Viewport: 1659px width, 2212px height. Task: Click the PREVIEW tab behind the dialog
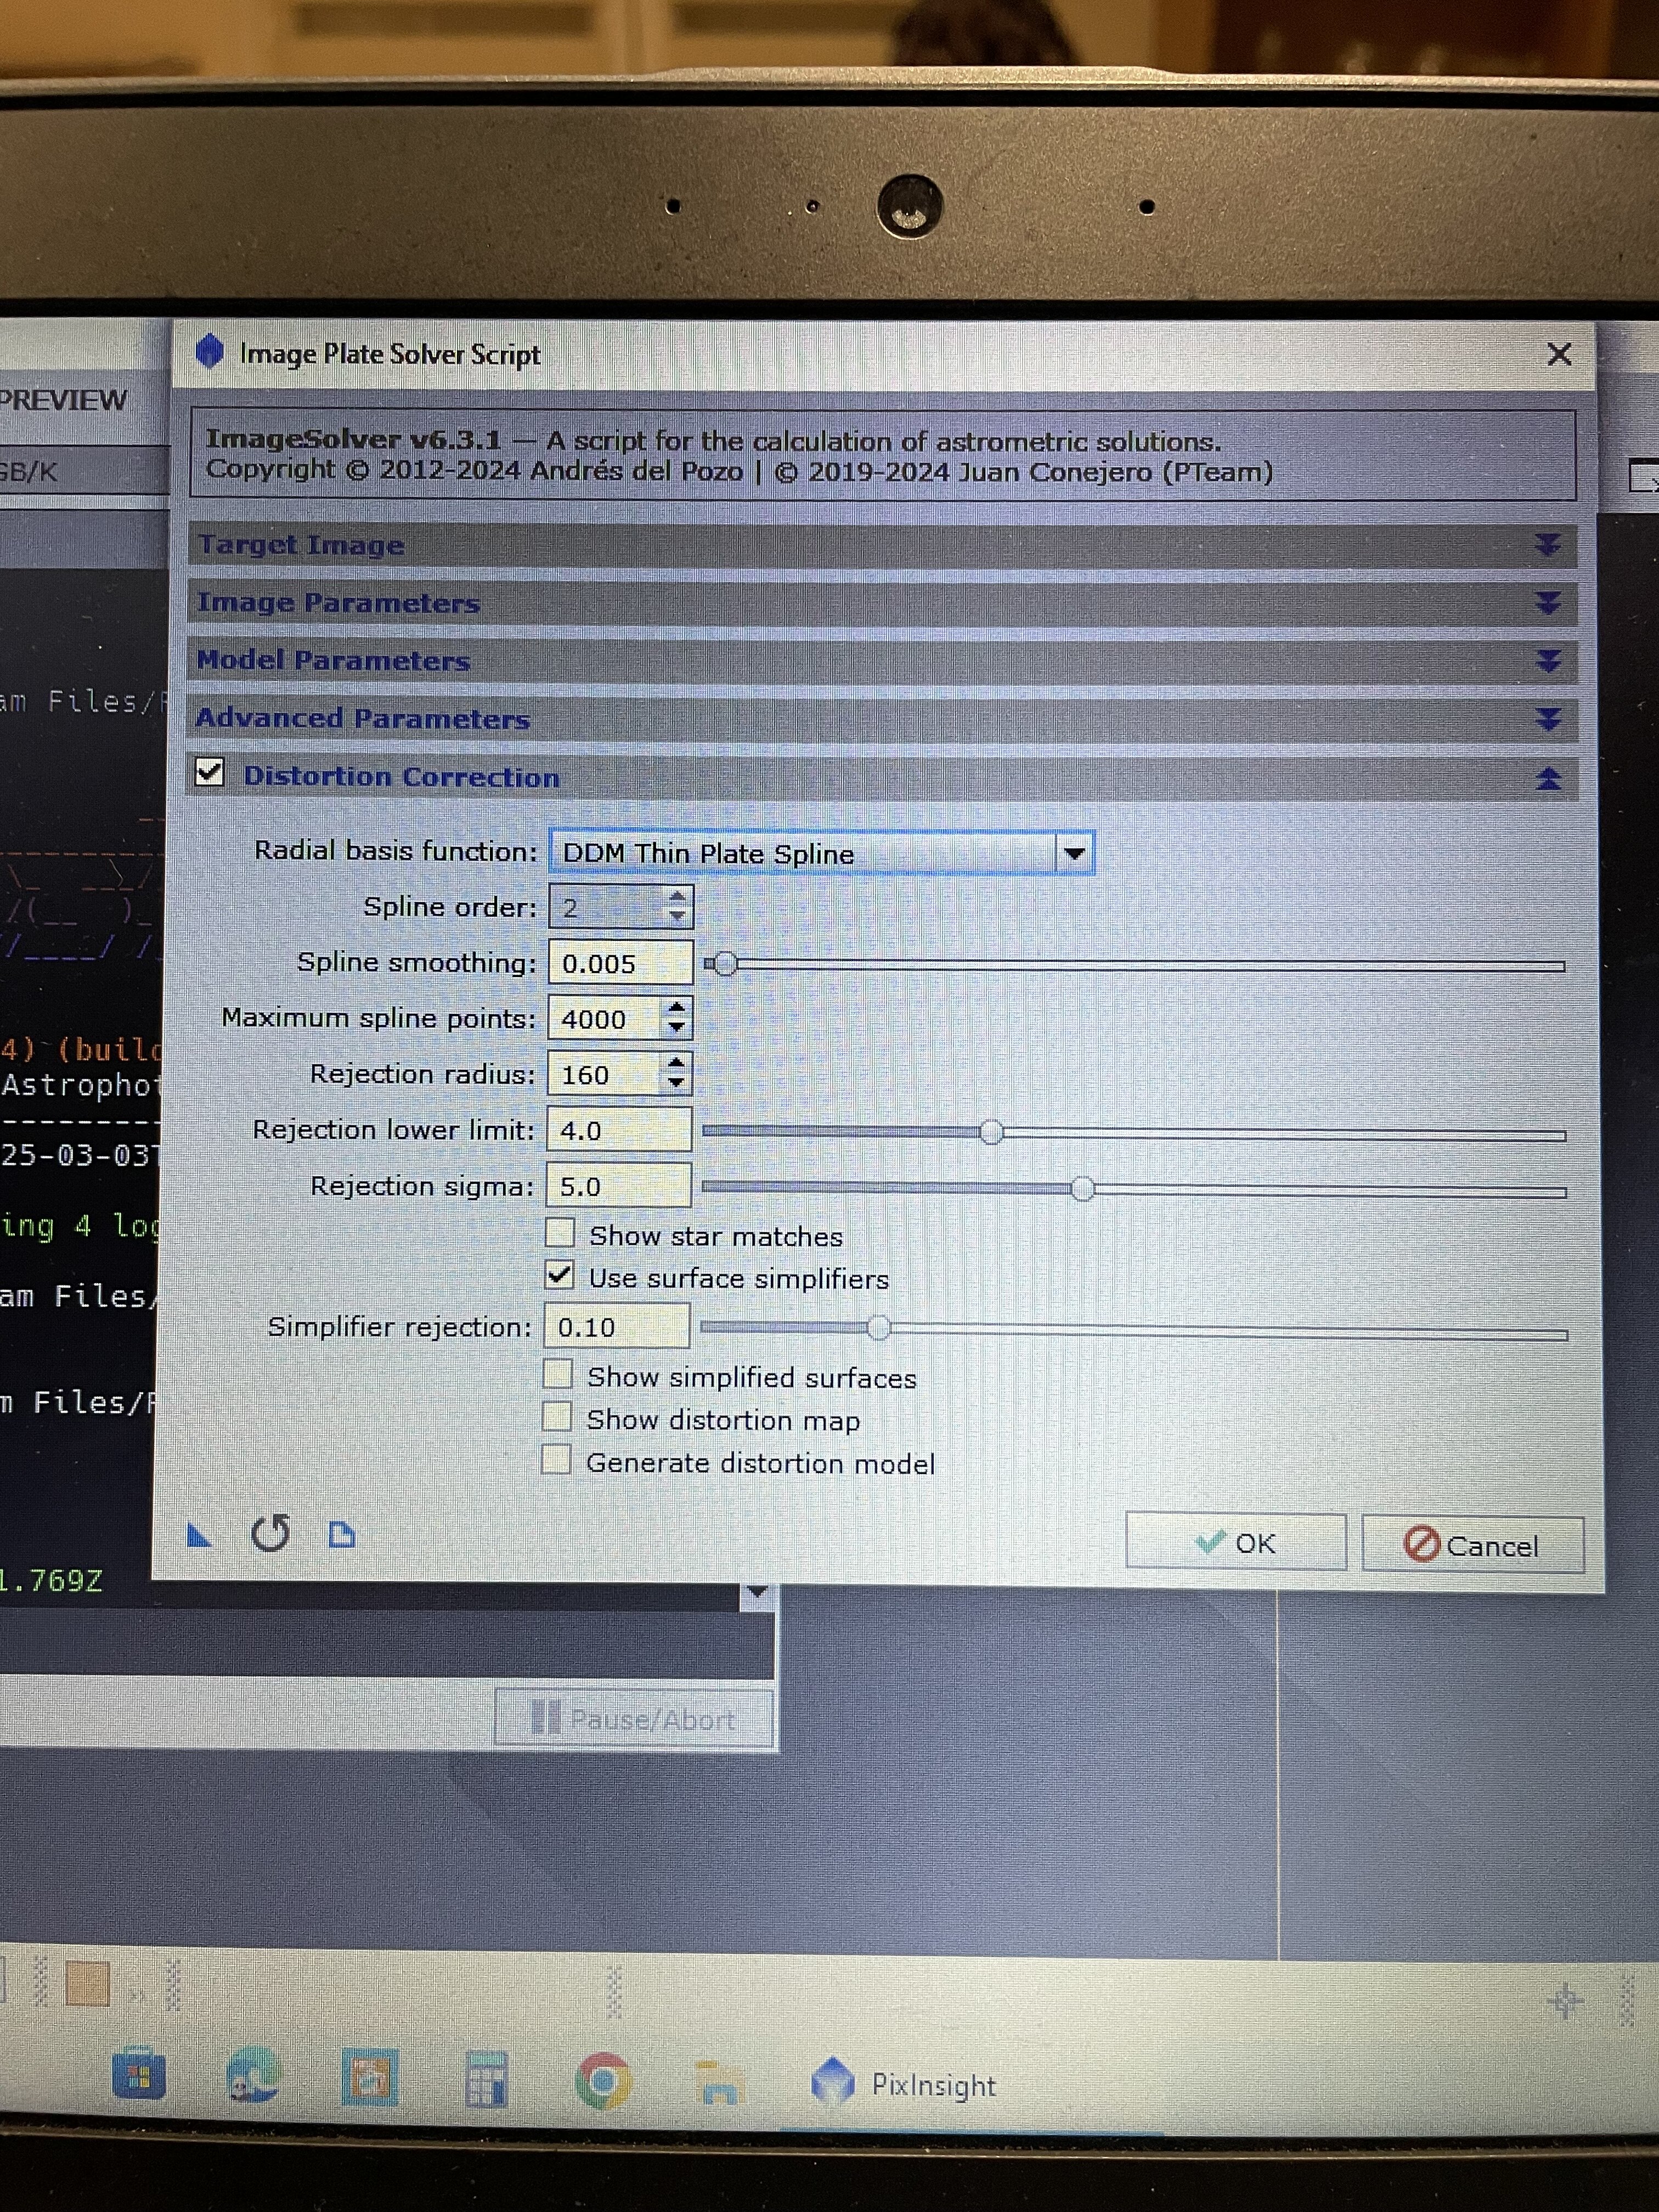pos(64,400)
